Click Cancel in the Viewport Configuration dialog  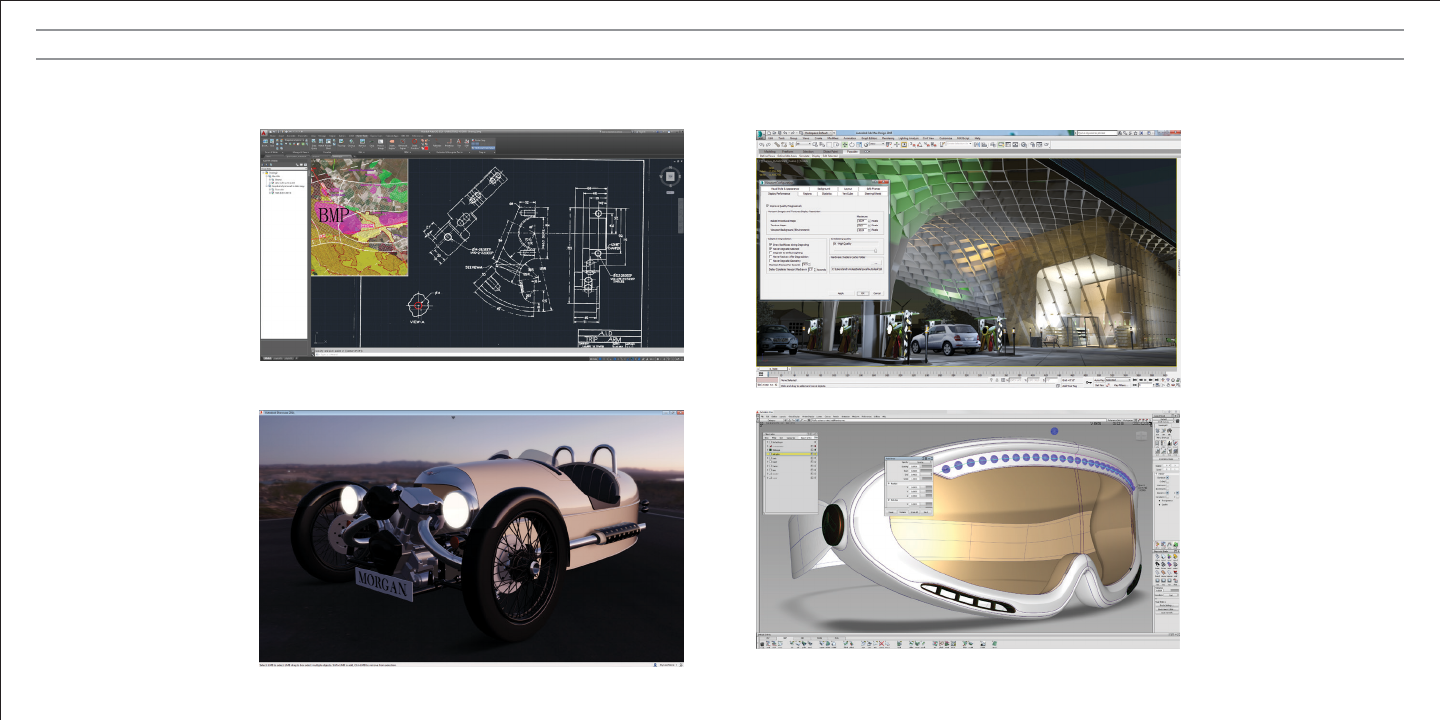click(877, 293)
